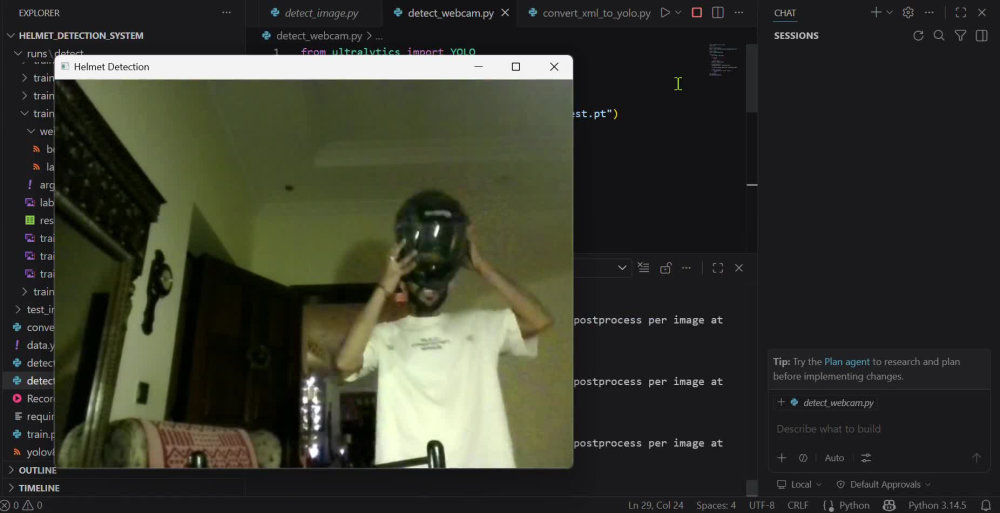The height and width of the screenshot is (513, 1000).
Task: Open new chat options dropdown chevron
Action: (889, 13)
